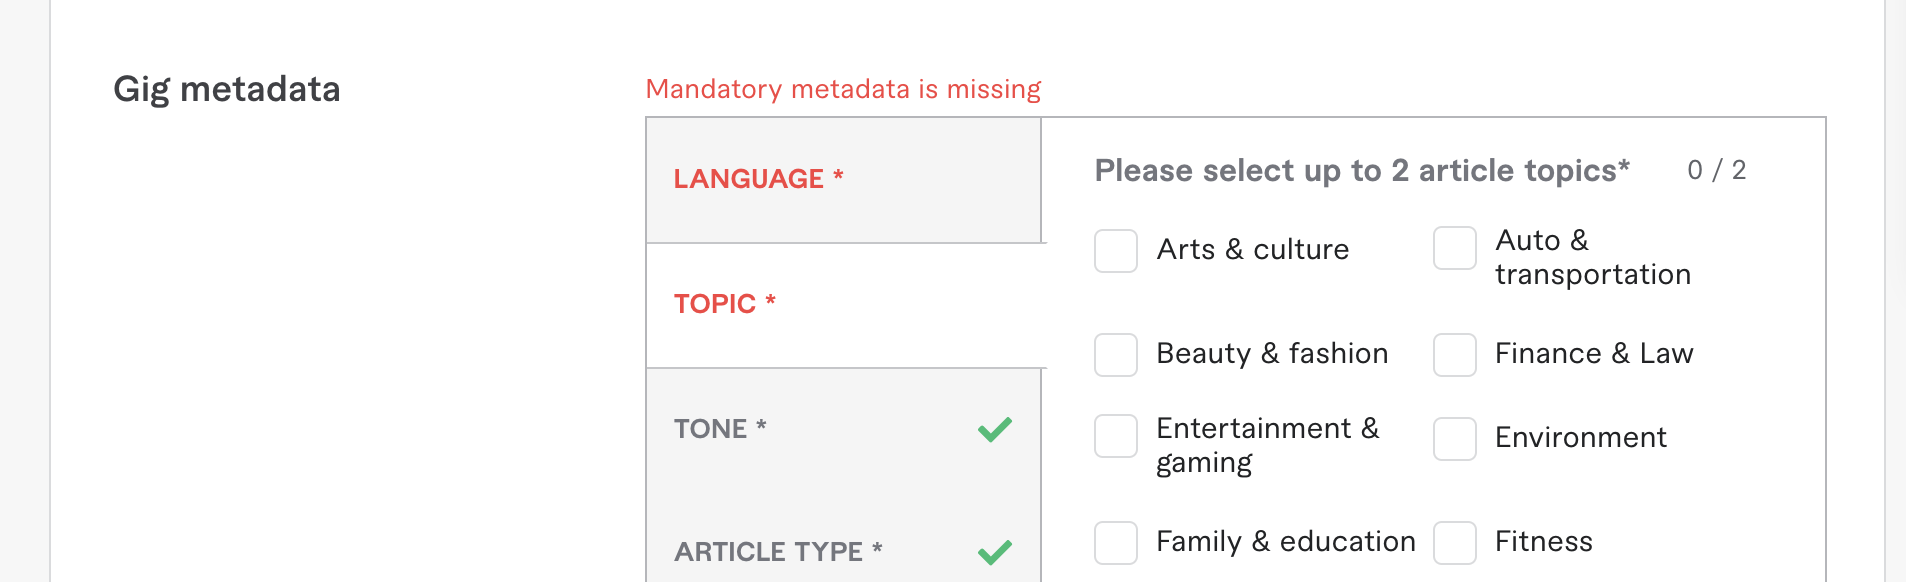Click the Gig metadata section title
This screenshot has height=582, width=1906.
click(228, 89)
